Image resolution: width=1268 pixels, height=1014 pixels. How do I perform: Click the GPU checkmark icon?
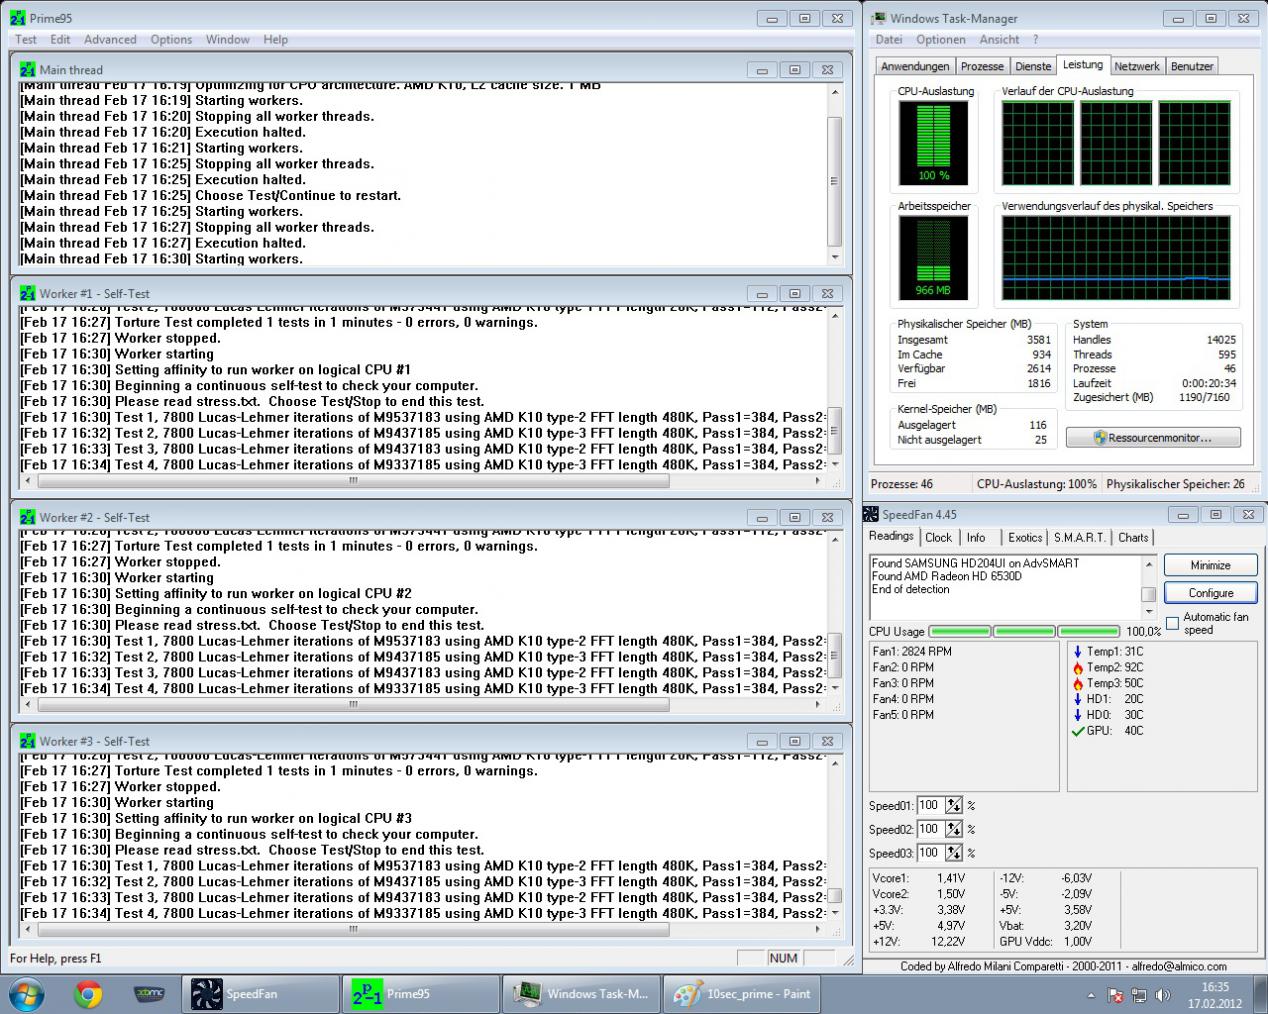1077,731
